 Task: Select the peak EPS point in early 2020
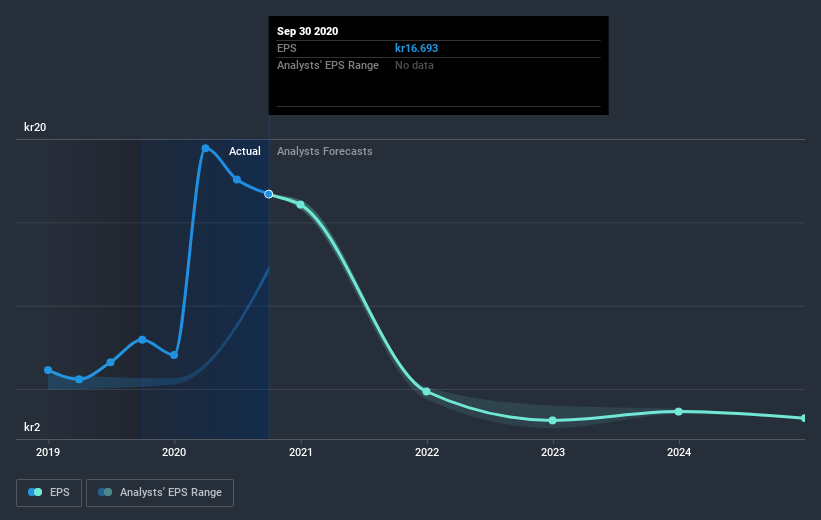point(205,149)
